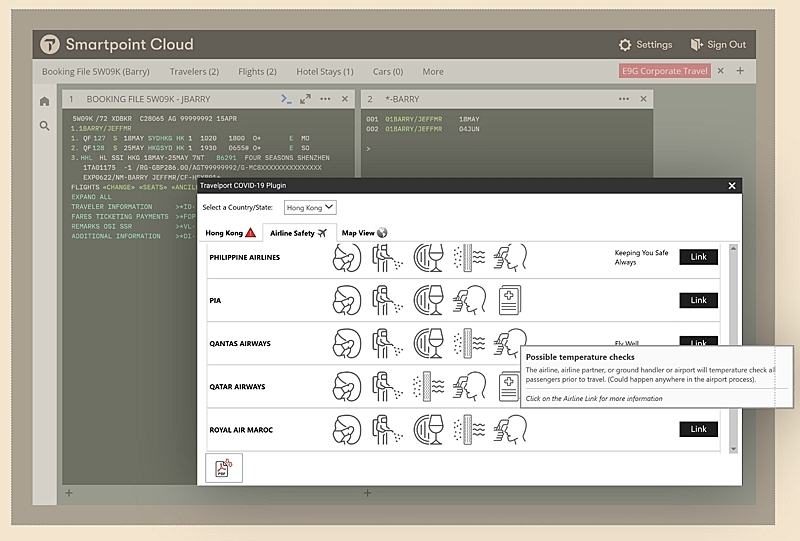Click ADDITIONAL INFORMATION link in booking file
800x541 pixels.
(x=116, y=236)
